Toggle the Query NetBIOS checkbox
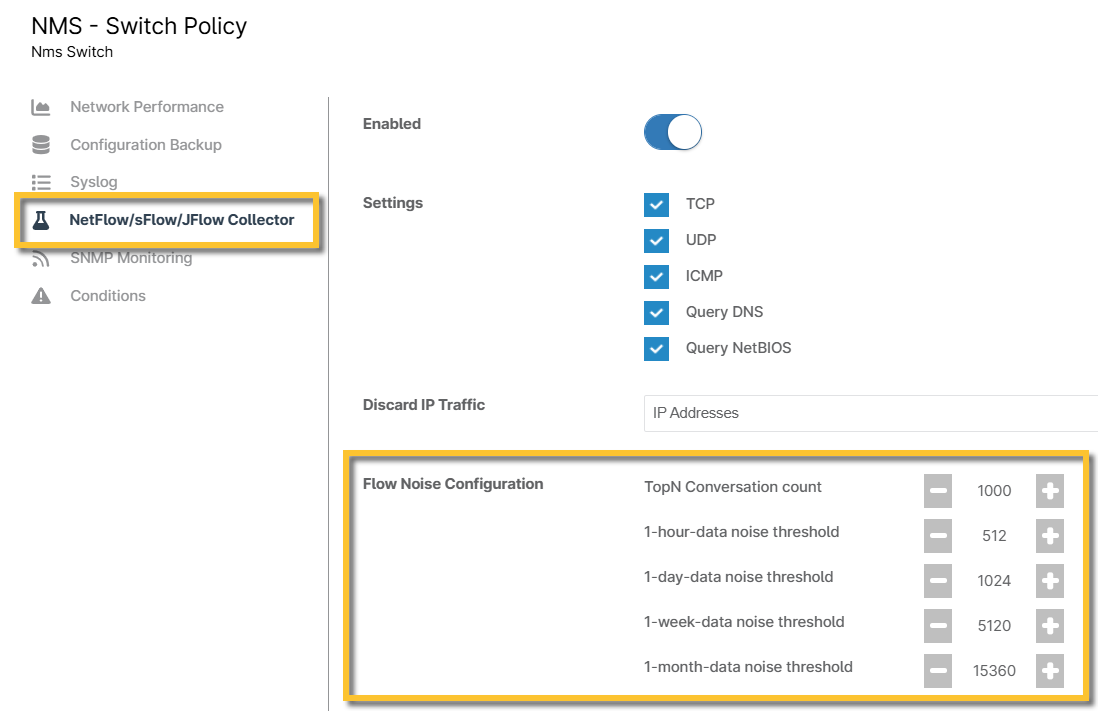Image resolution: width=1098 pixels, height=711 pixels. 657,349
